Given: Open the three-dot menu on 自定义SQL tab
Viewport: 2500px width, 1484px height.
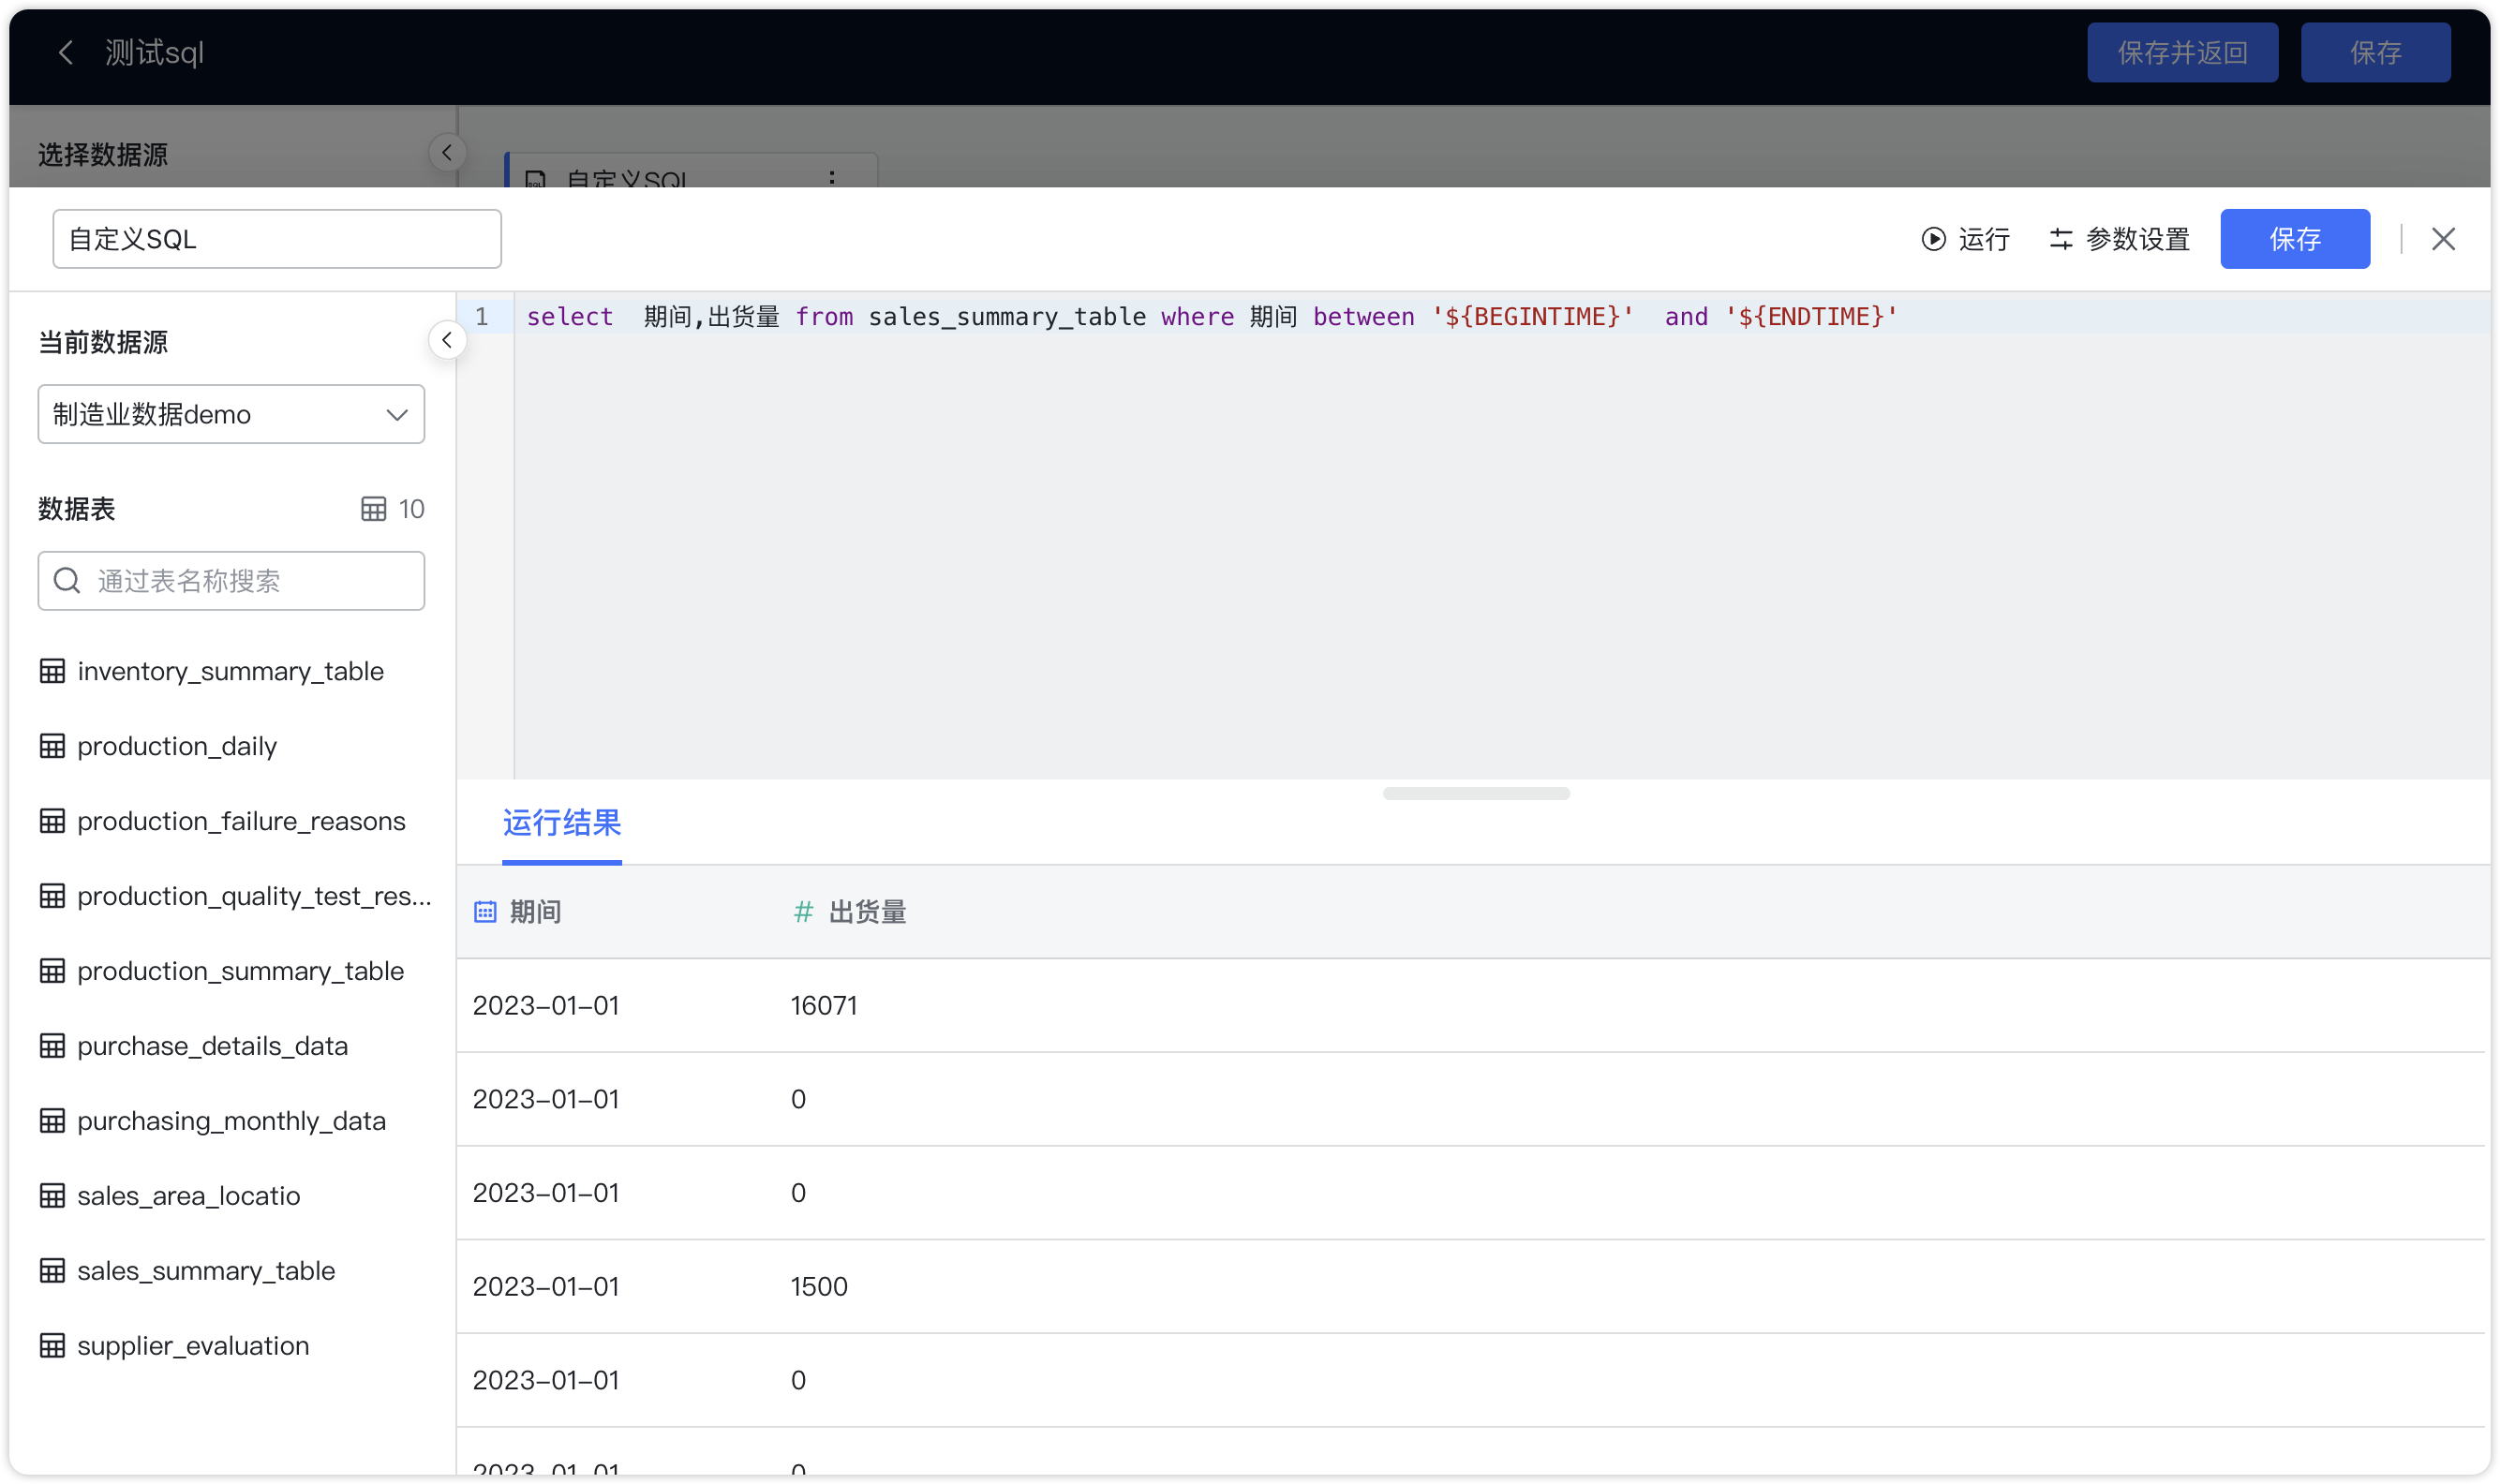Looking at the screenshot, I should point(831,178).
